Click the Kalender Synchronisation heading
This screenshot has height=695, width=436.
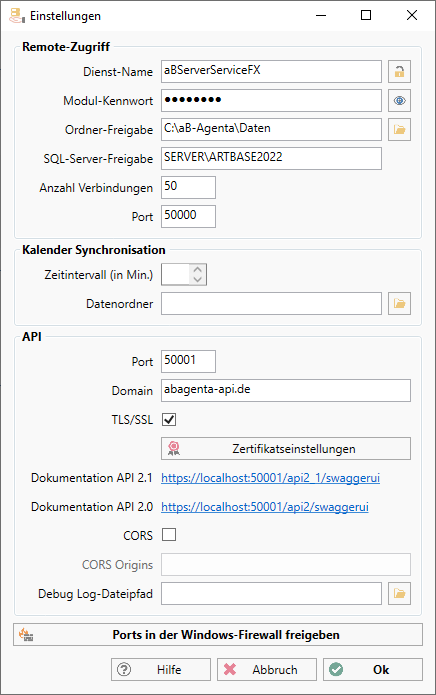click(94, 250)
